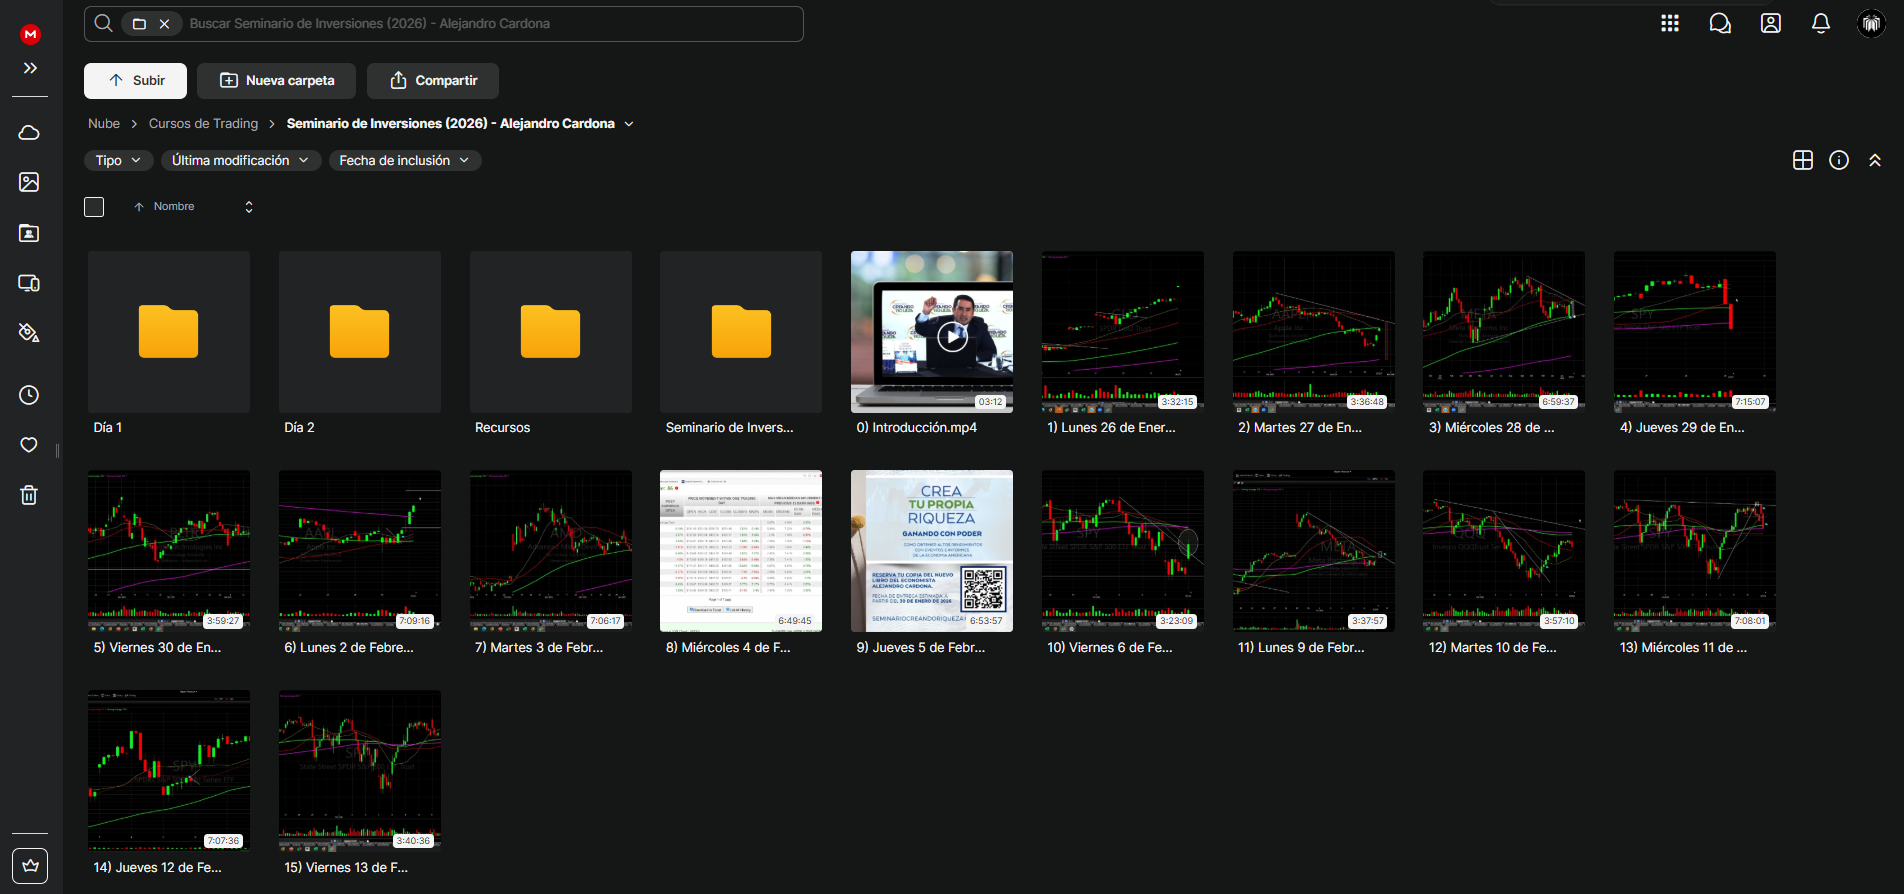Screen dimensions: 1904x894
Task: Open Rubbish bin in sidebar
Action: pyautogui.click(x=29, y=495)
